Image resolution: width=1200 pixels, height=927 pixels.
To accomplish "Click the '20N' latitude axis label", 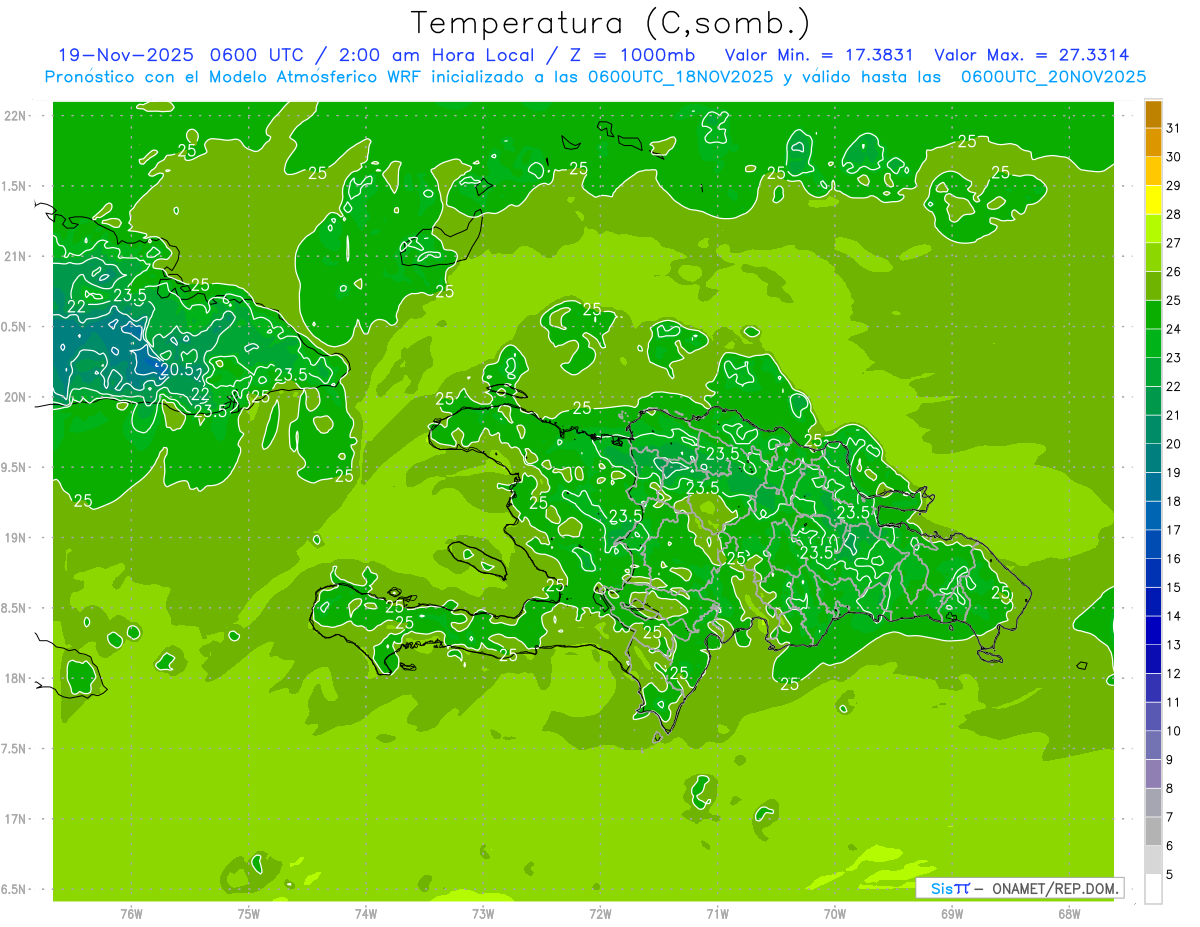I will 15,397.
